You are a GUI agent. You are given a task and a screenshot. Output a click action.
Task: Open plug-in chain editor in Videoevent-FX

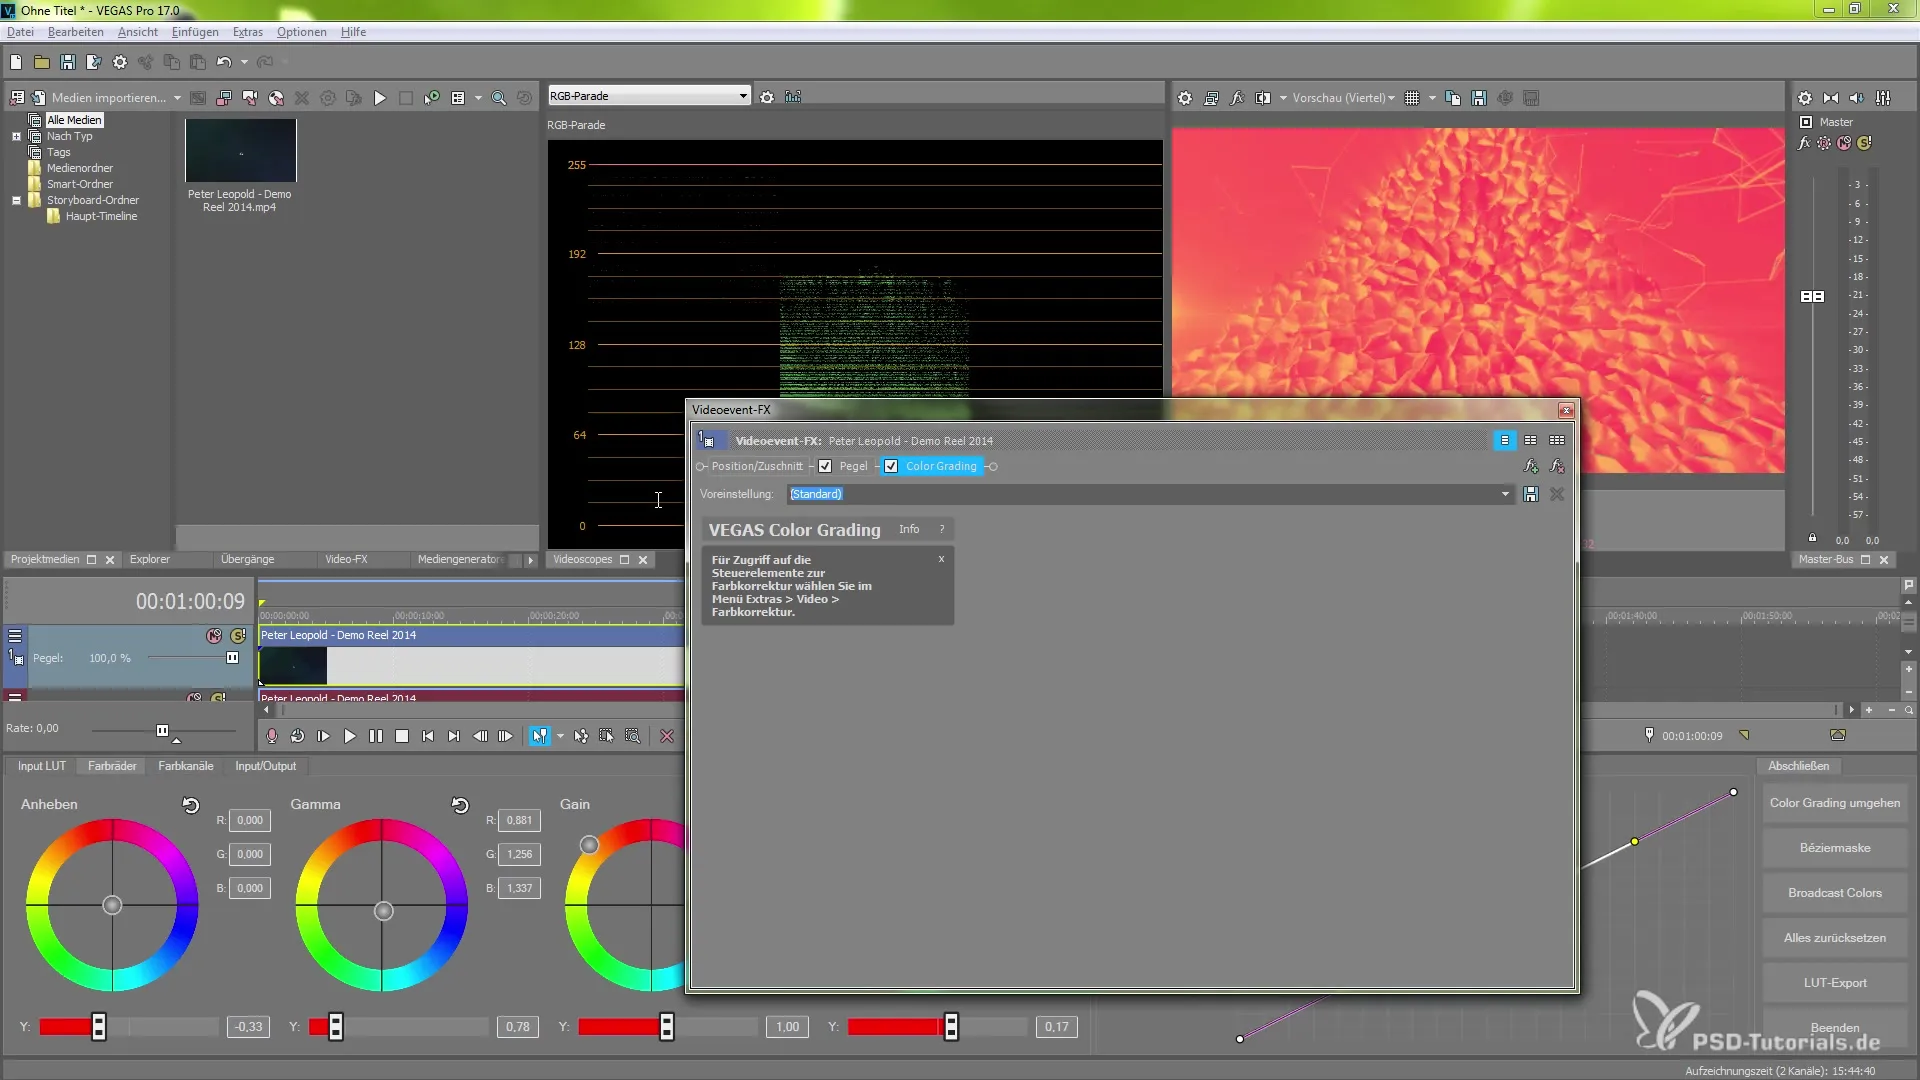click(1531, 466)
